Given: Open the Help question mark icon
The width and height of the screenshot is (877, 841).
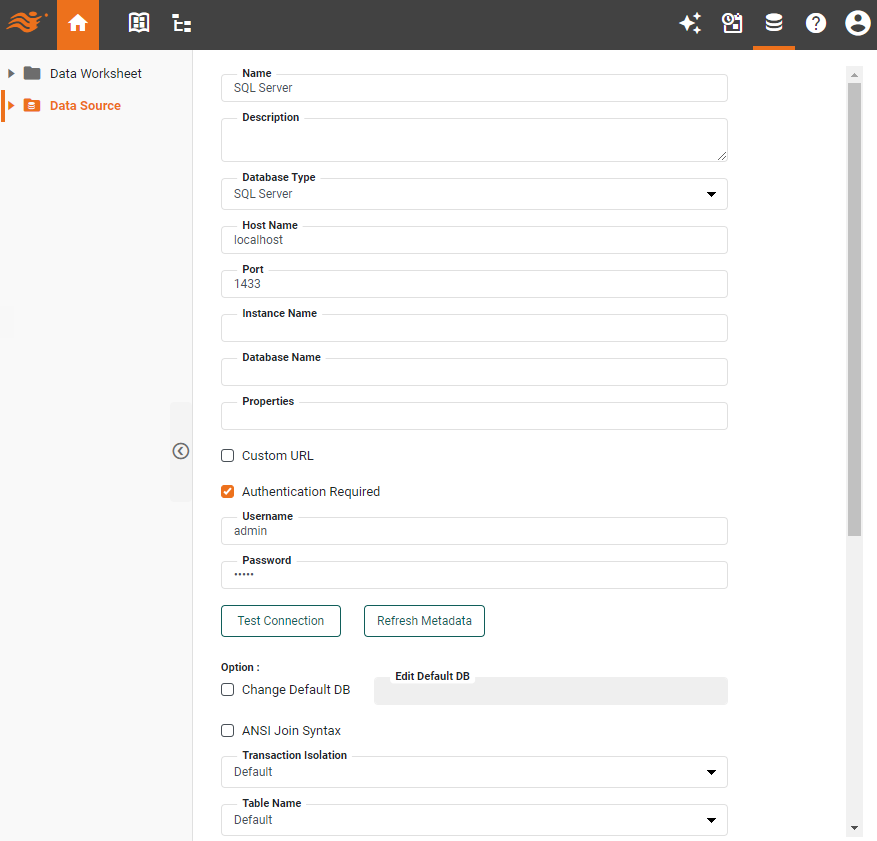Looking at the screenshot, I should click(x=816, y=23).
